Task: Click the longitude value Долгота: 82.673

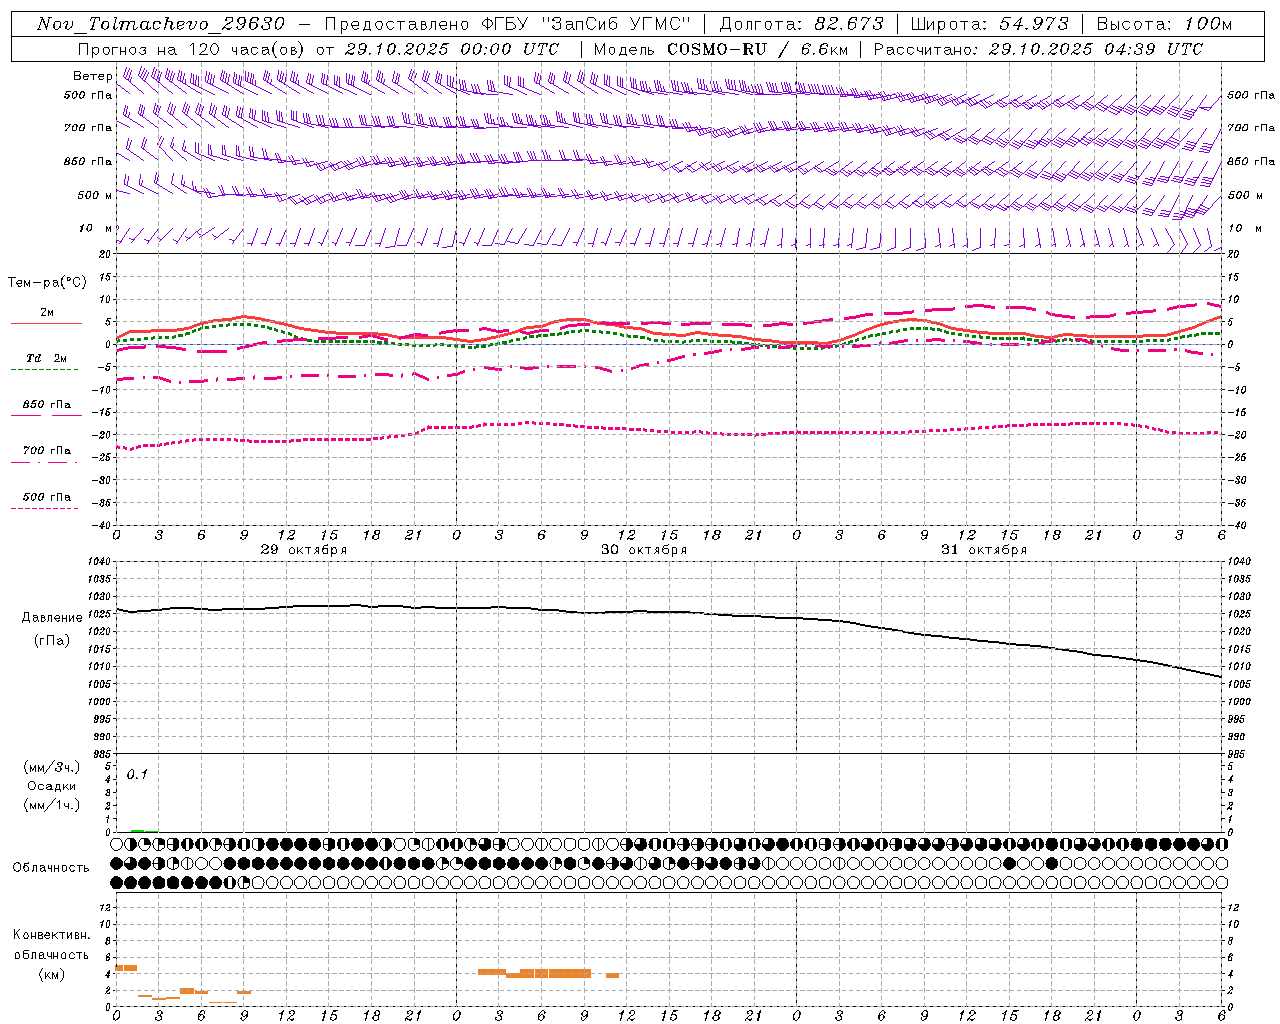Action: point(801,24)
